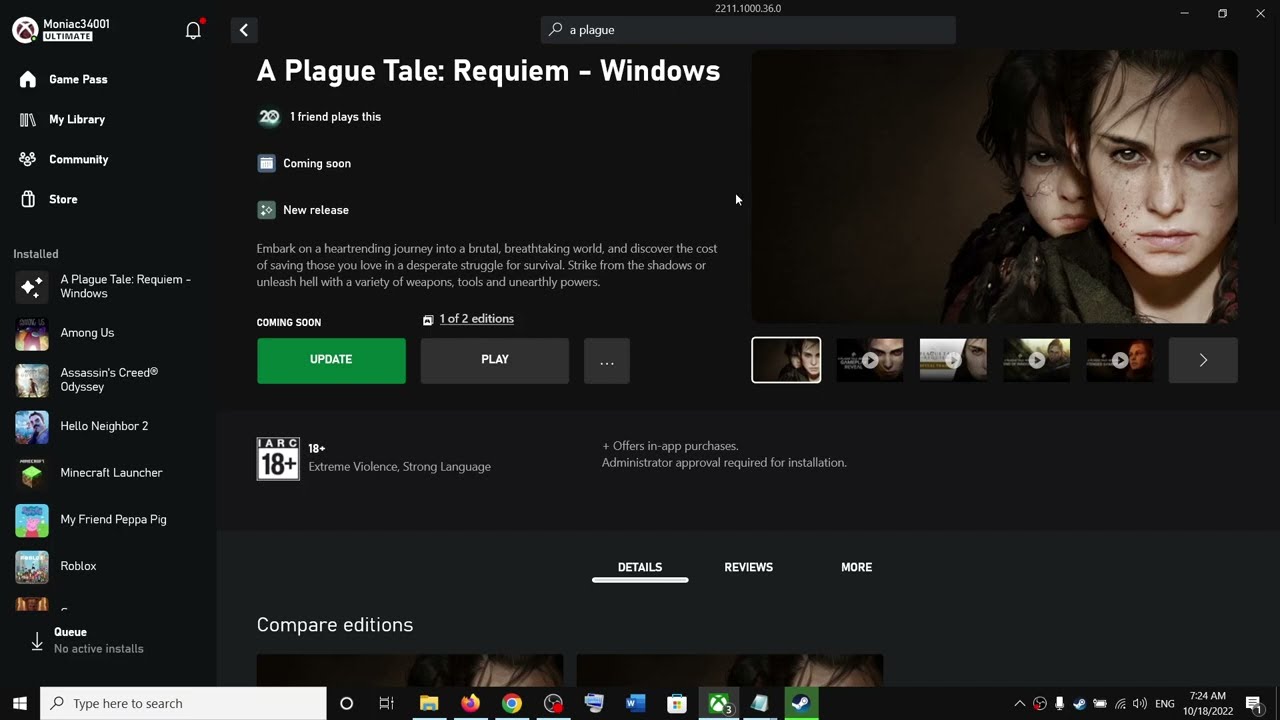Click the Coming soon calendar icon

click(266, 163)
